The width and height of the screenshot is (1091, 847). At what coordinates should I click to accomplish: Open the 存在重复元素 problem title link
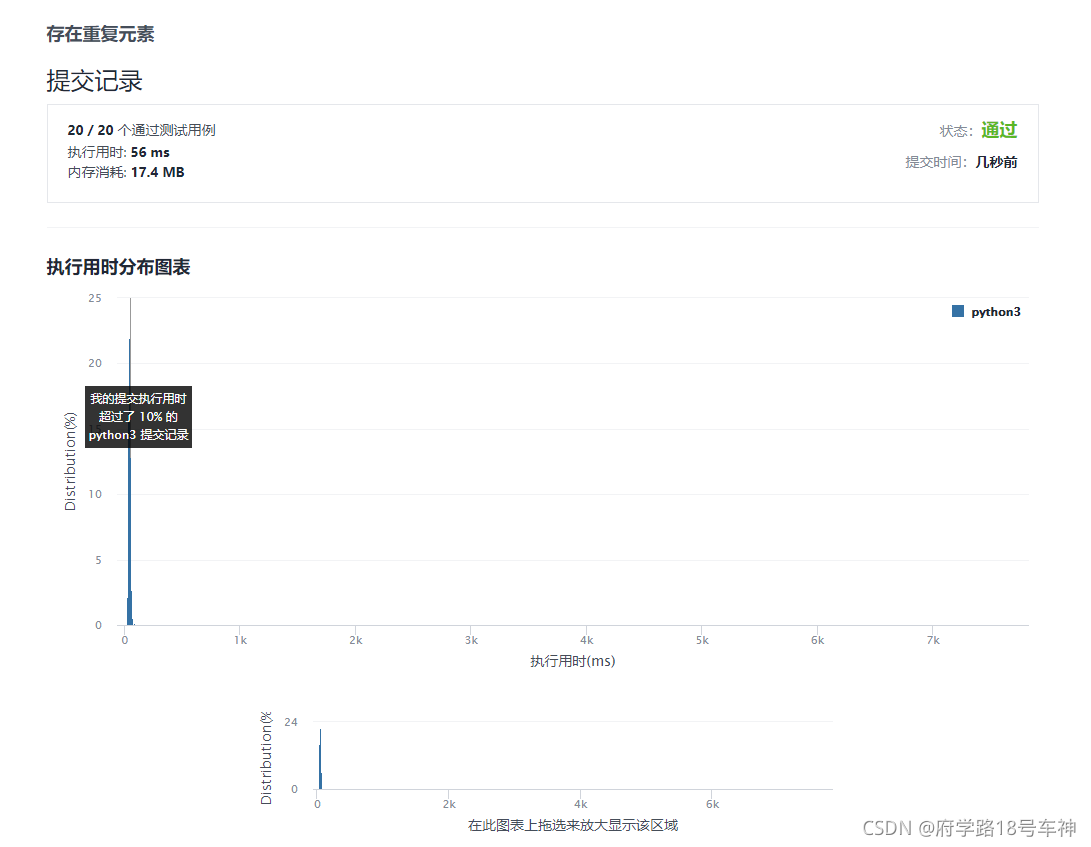100,34
